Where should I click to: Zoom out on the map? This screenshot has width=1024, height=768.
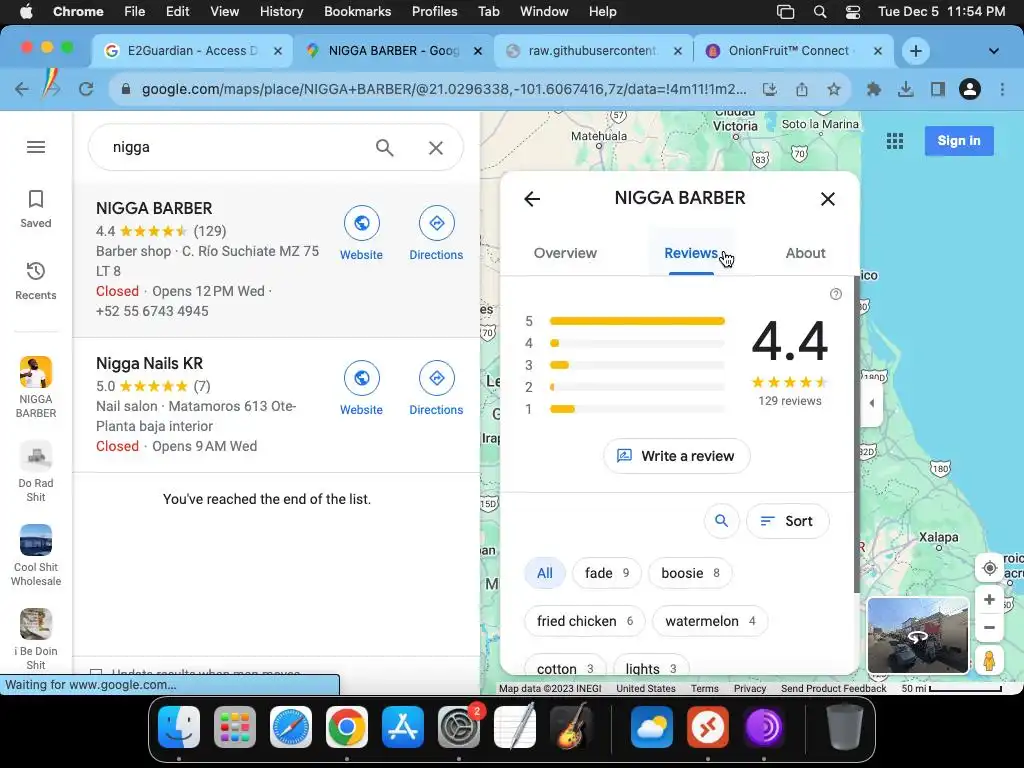(x=989, y=628)
